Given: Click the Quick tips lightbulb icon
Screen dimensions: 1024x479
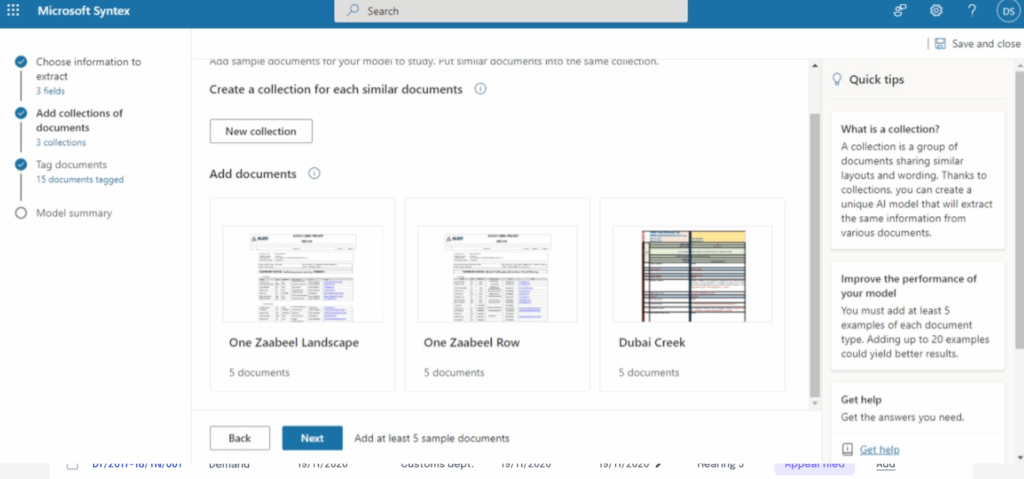Looking at the screenshot, I should (837, 80).
